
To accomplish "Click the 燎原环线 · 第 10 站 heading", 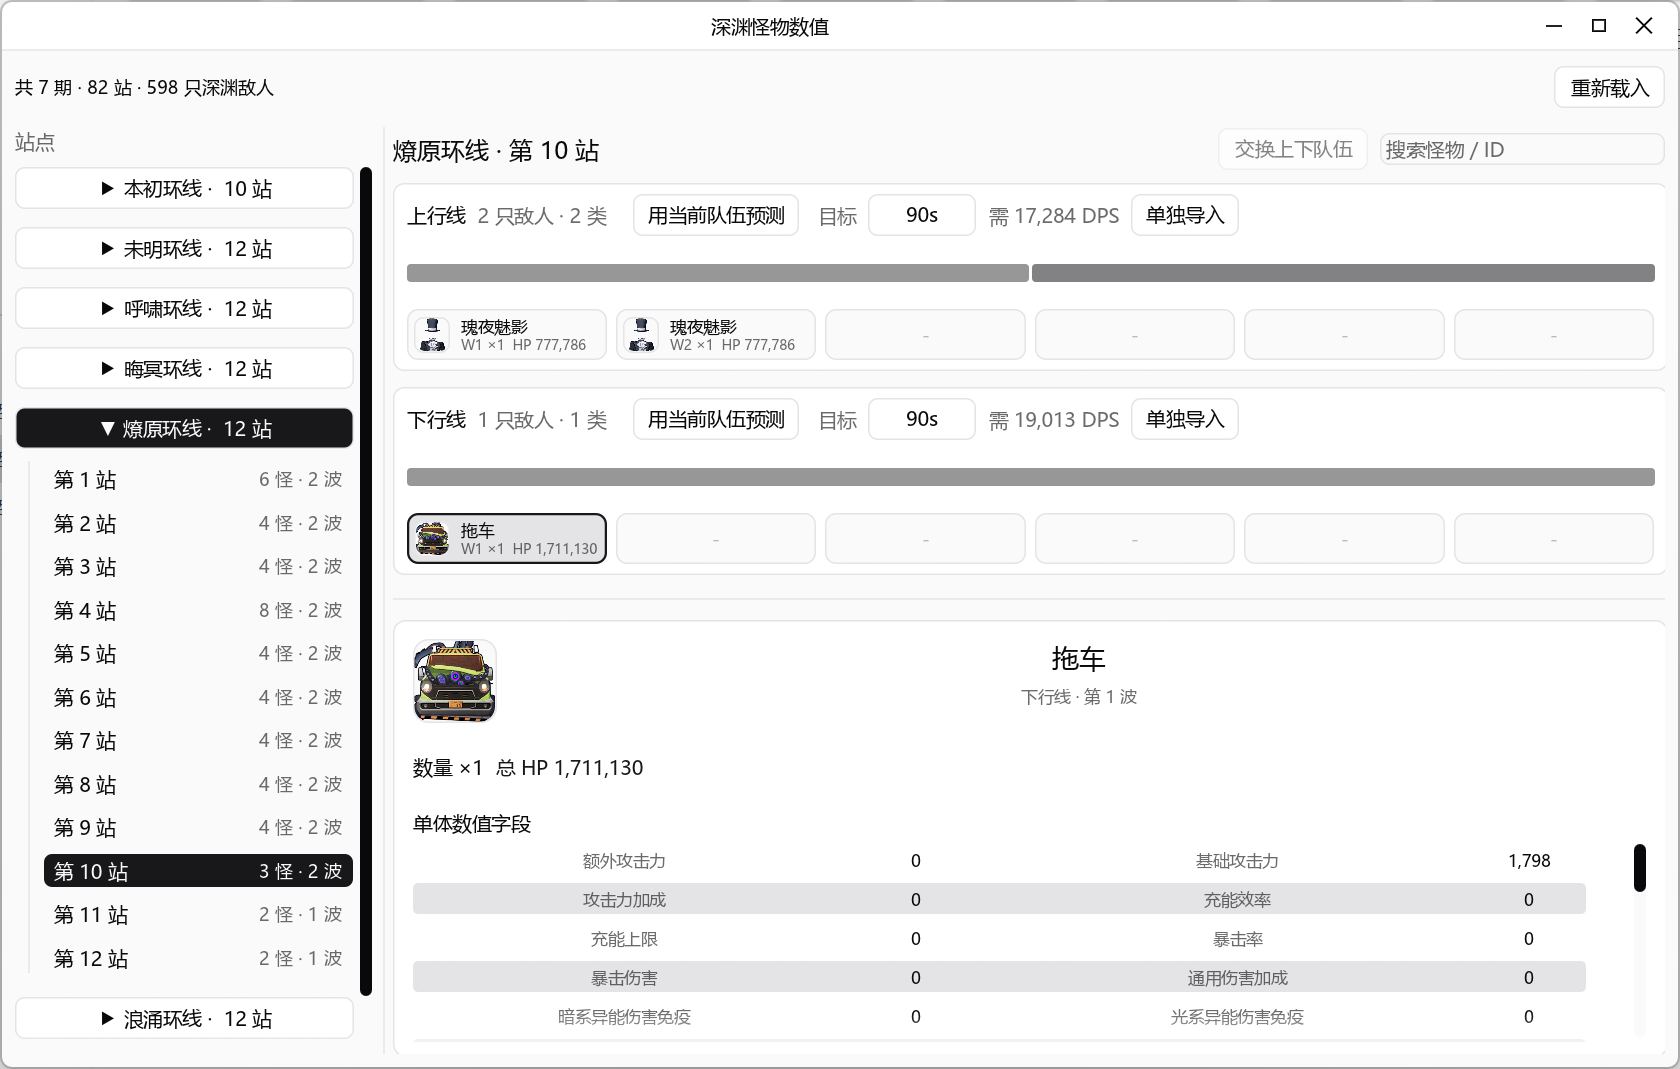I will point(496,151).
